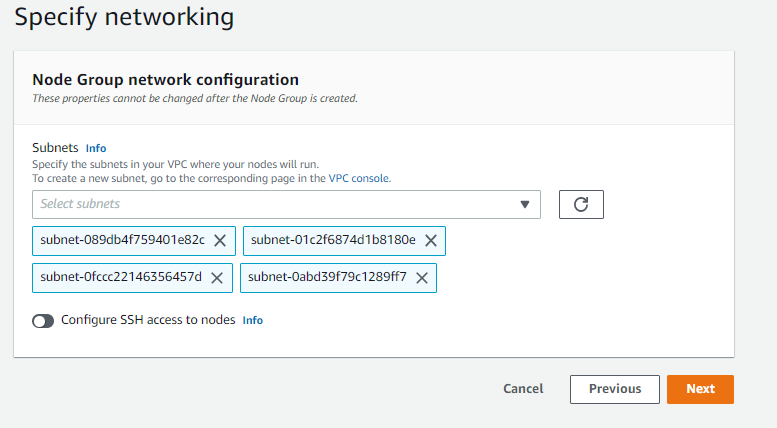Remove subnet-089db4f759401e82c with its X icon
The width and height of the screenshot is (777, 428).
pos(220,240)
